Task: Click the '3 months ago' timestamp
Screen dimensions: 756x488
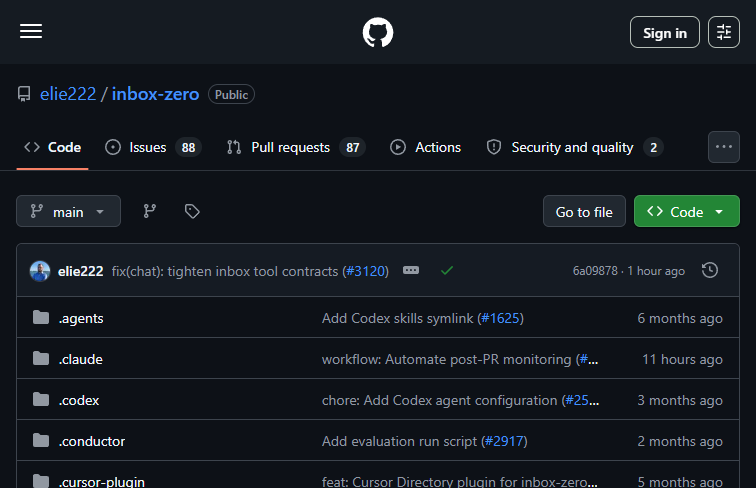Action: pyautogui.click(x=680, y=400)
